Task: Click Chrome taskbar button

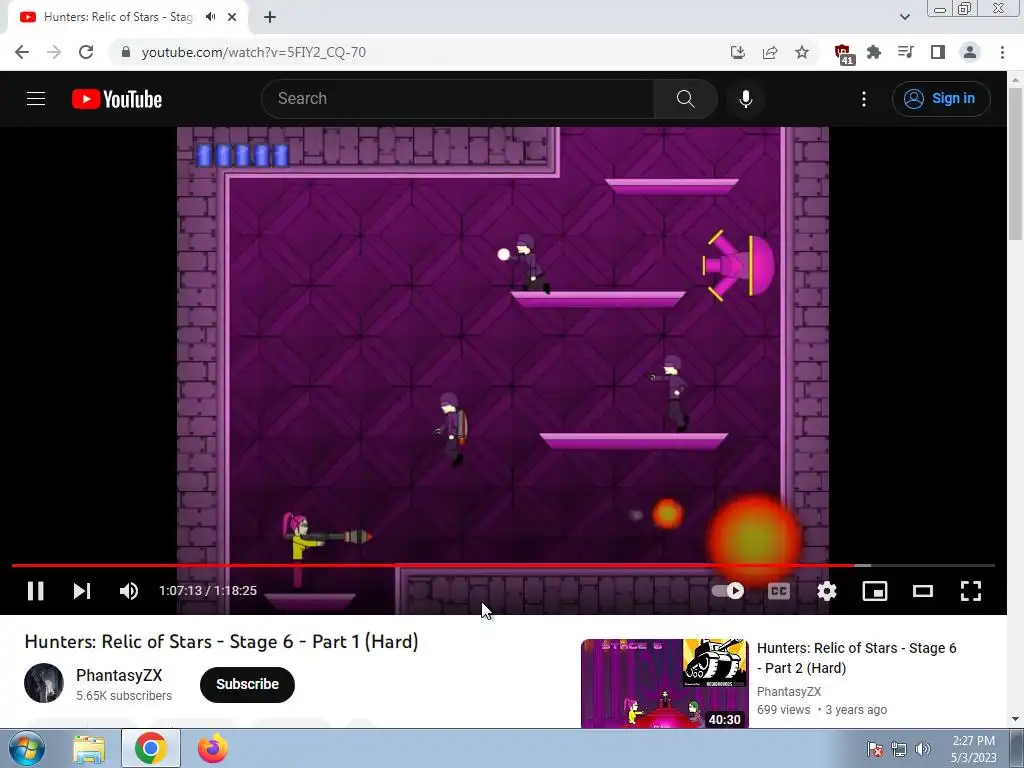Action: click(151, 748)
